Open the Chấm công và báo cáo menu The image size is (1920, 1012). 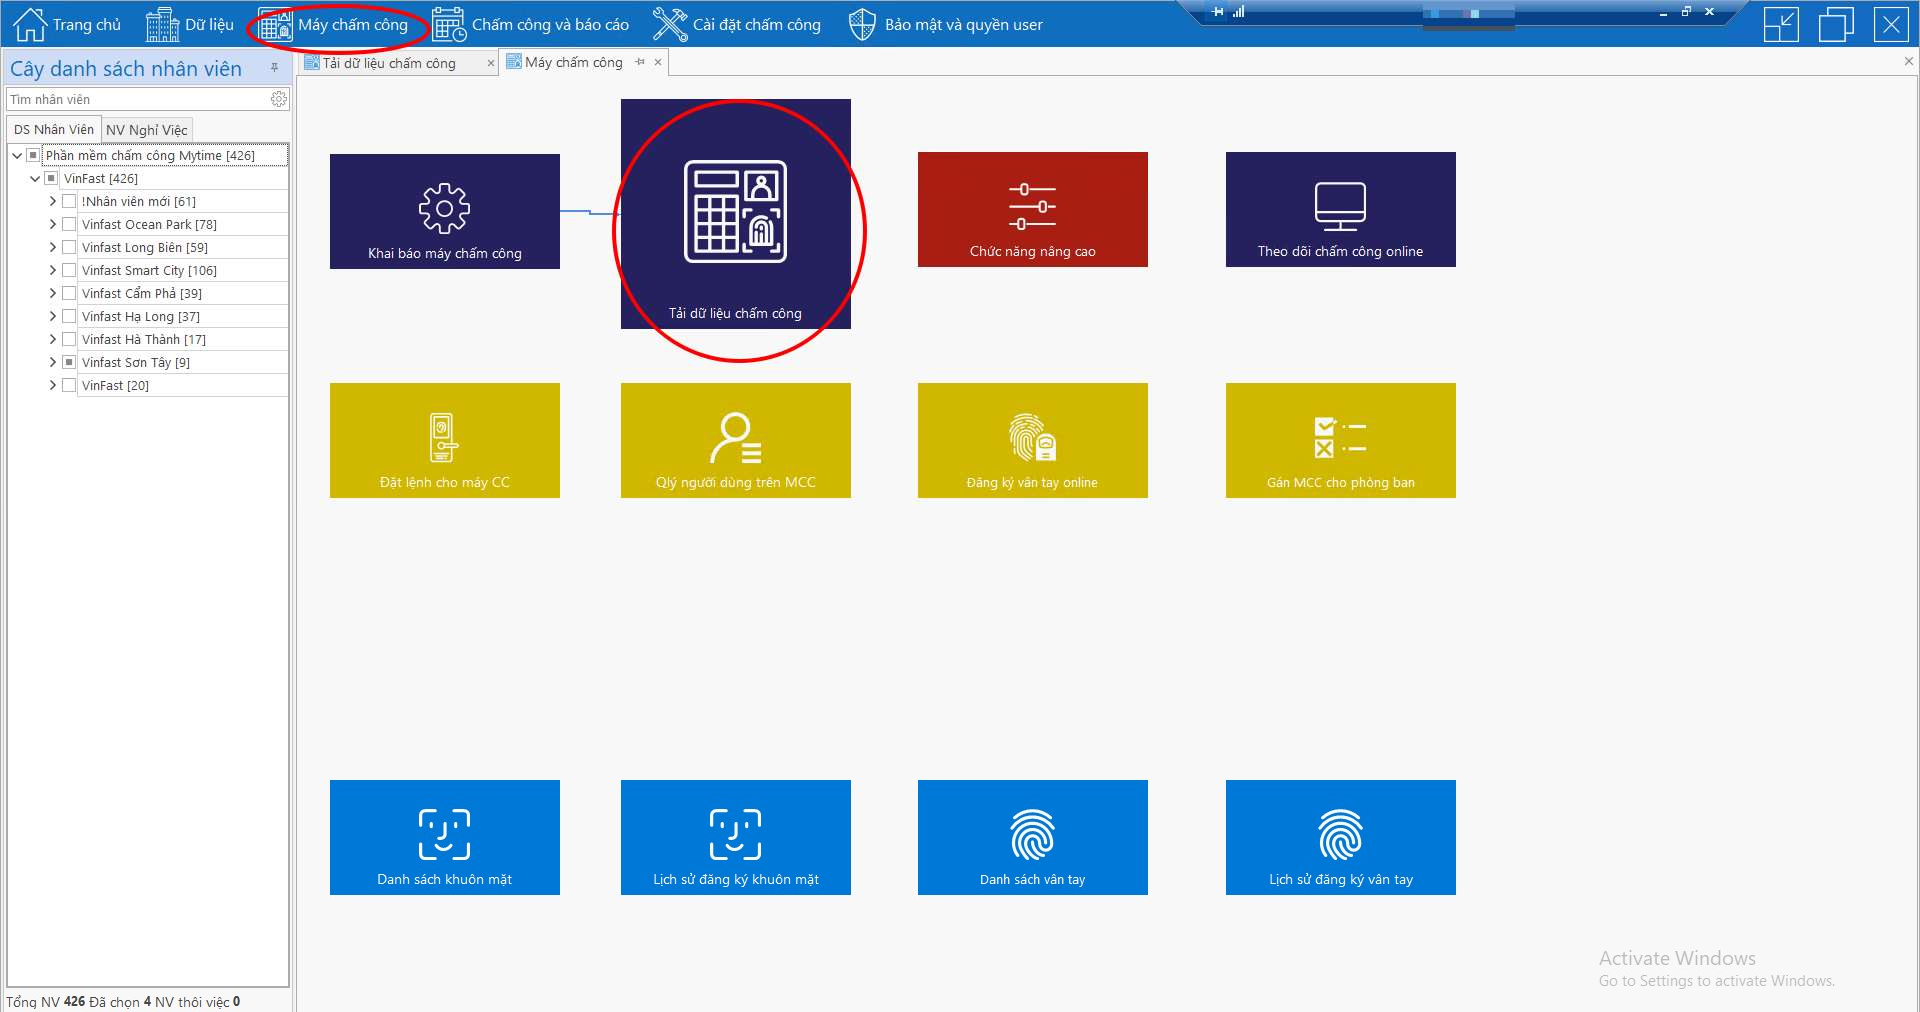[x=532, y=25]
